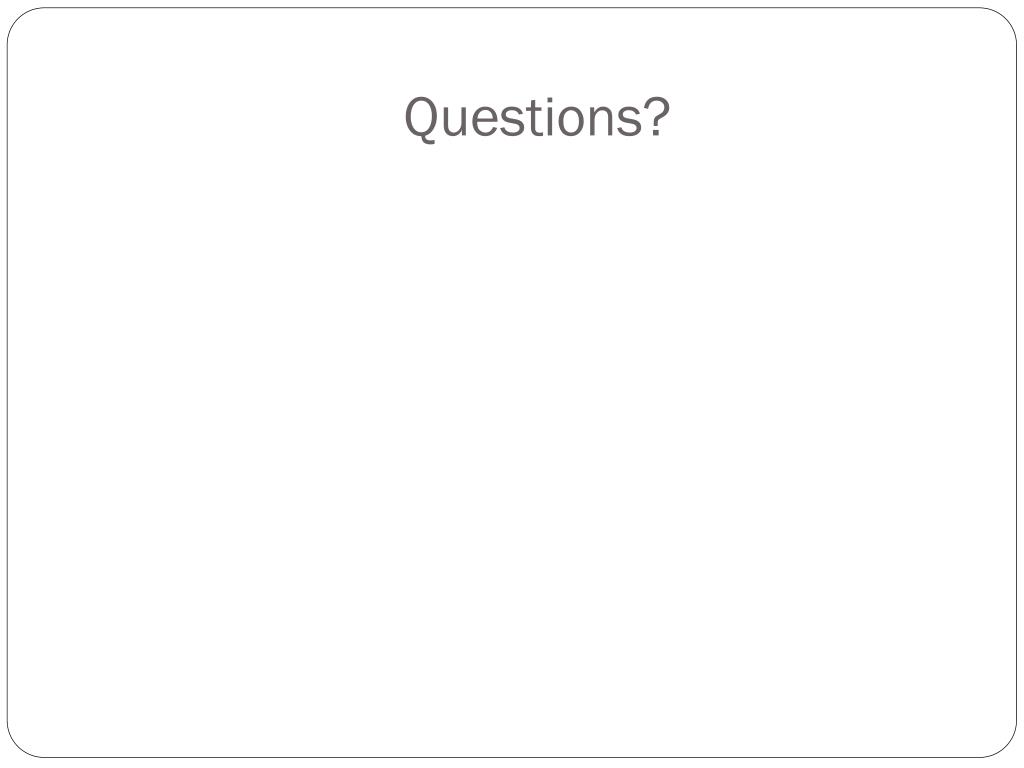Click the letter "i" in Questions title

point(550,116)
